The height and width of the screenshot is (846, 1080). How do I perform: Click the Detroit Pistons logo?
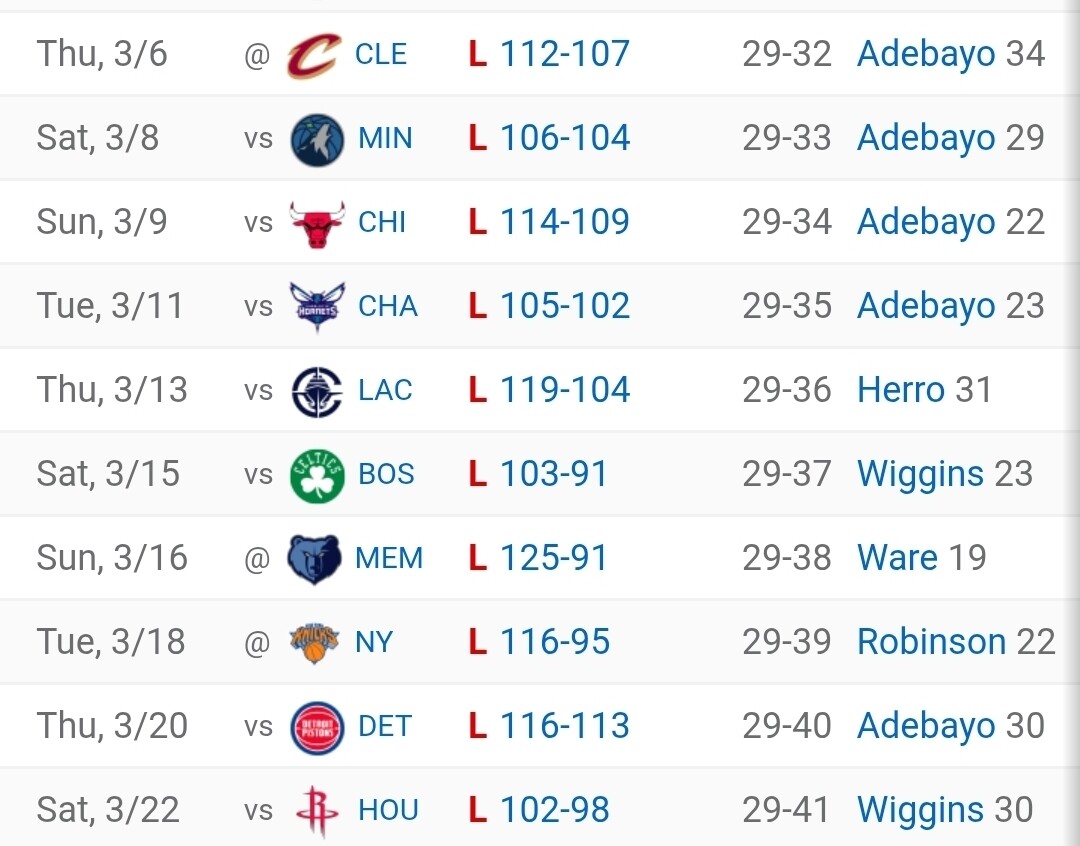pyautogui.click(x=317, y=726)
